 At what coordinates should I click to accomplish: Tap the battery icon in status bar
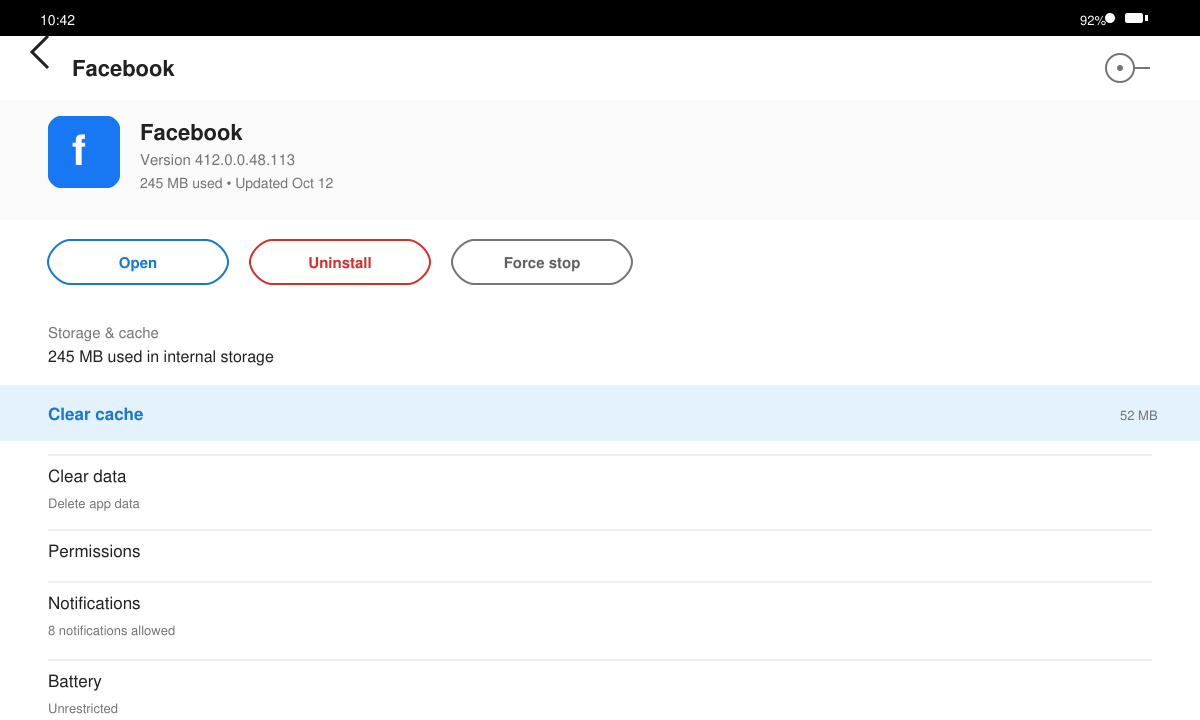pyautogui.click(x=1136, y=18)
